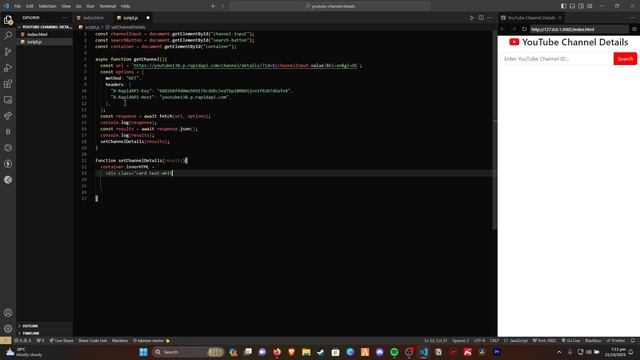Open Customize Layout in title bar
This screenshot has height=360, width=640.
click(590, 6)
